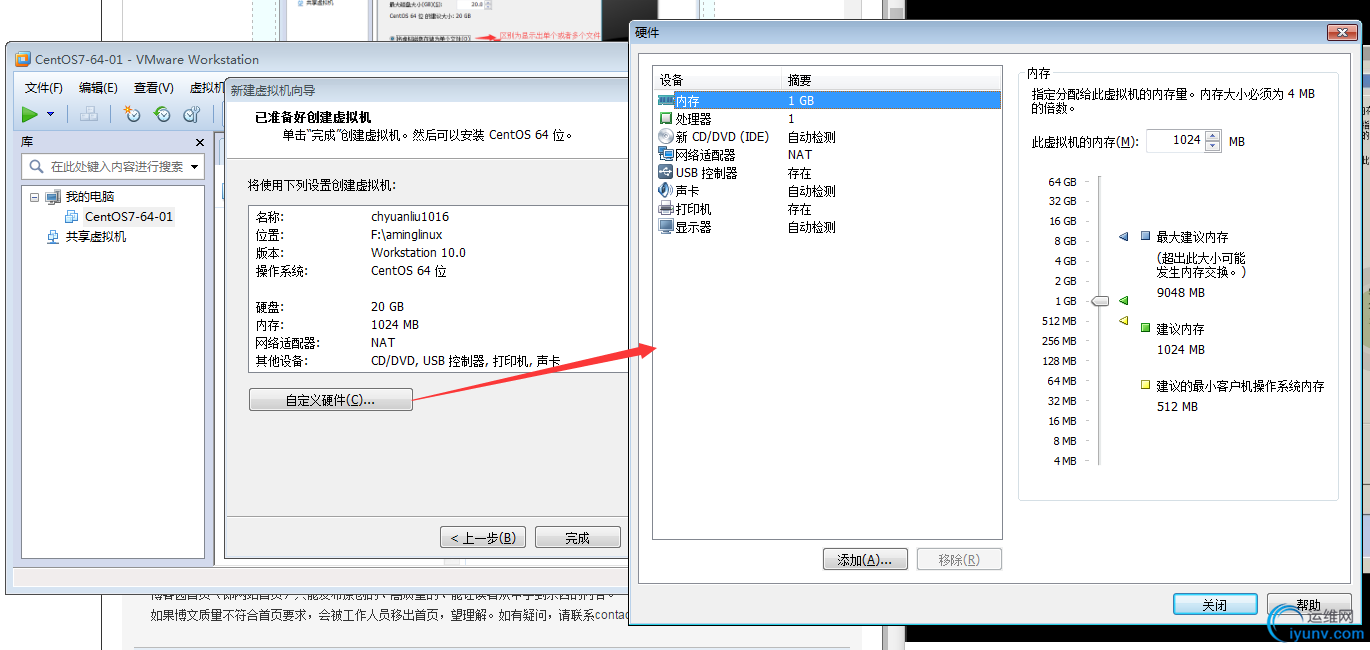
Task: Decrease memory with the spinner down arrow
Action: 1213,146
